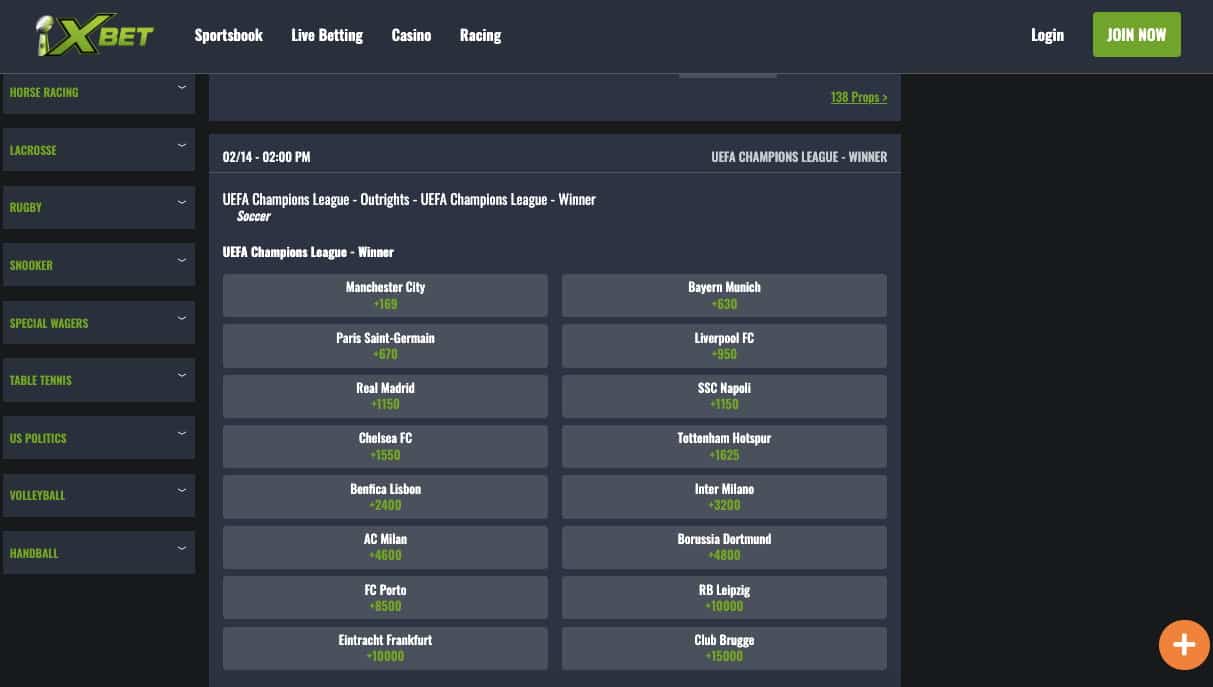
Task: Select SSC Napoli +1150 outcome
Action: (x=724, y=396)
